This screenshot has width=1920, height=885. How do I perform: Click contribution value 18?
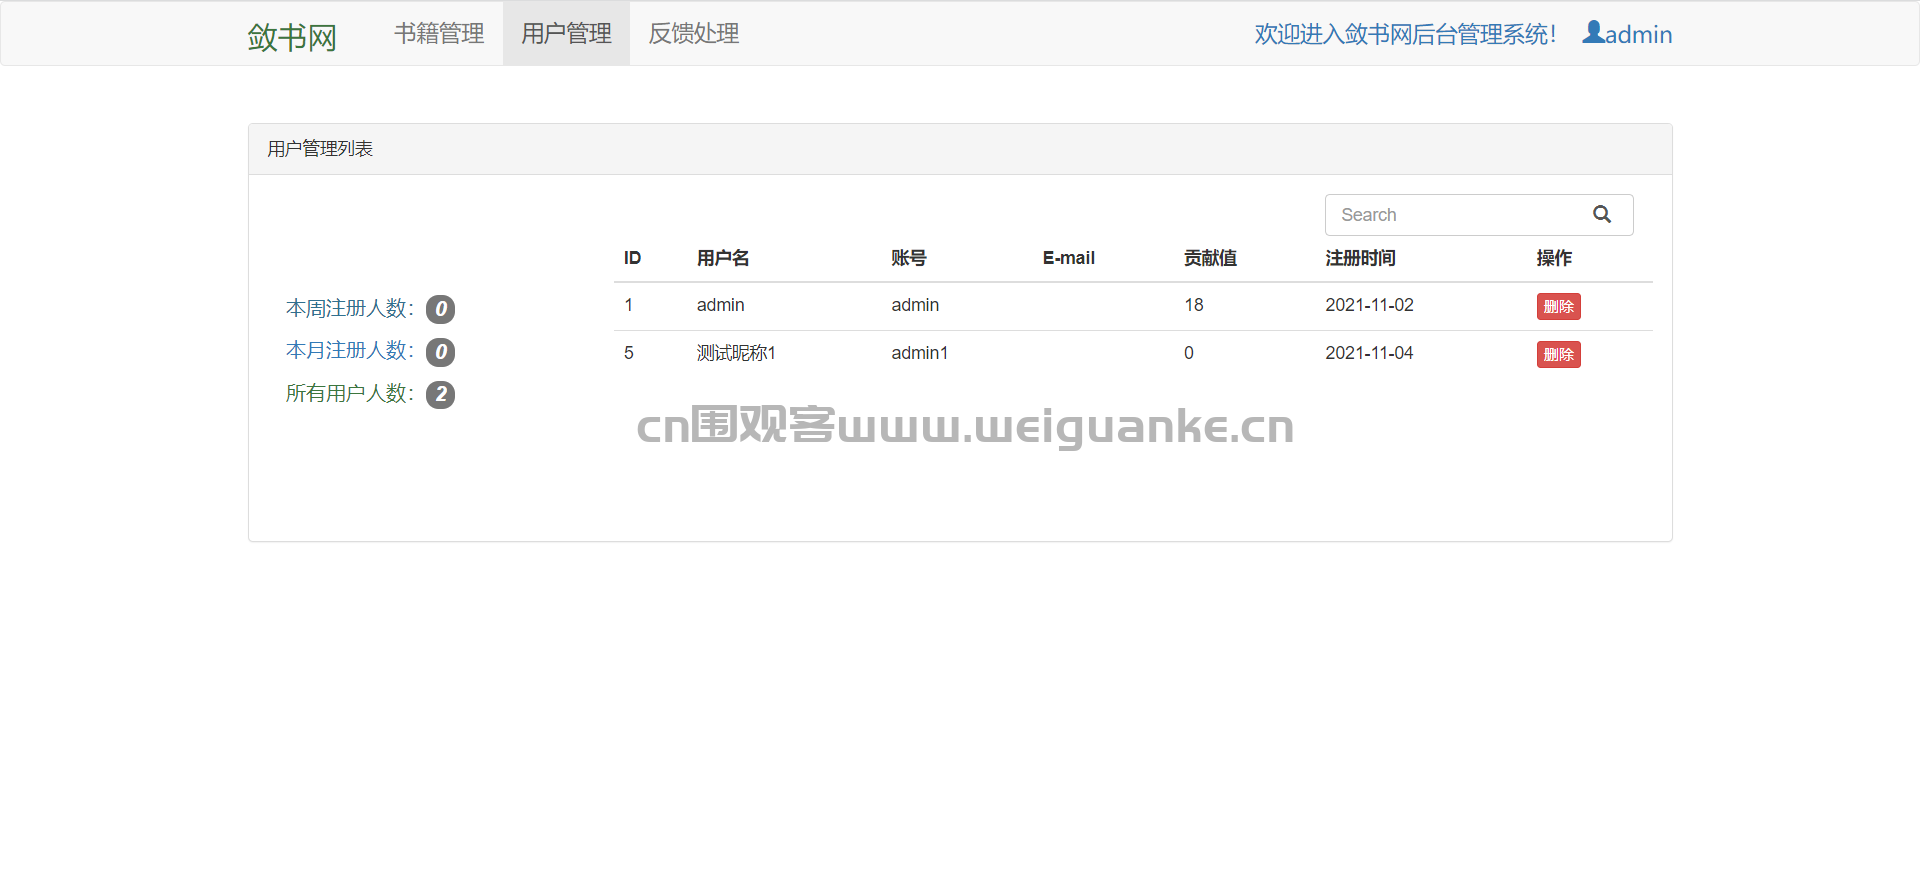[x=1193, y=305]
